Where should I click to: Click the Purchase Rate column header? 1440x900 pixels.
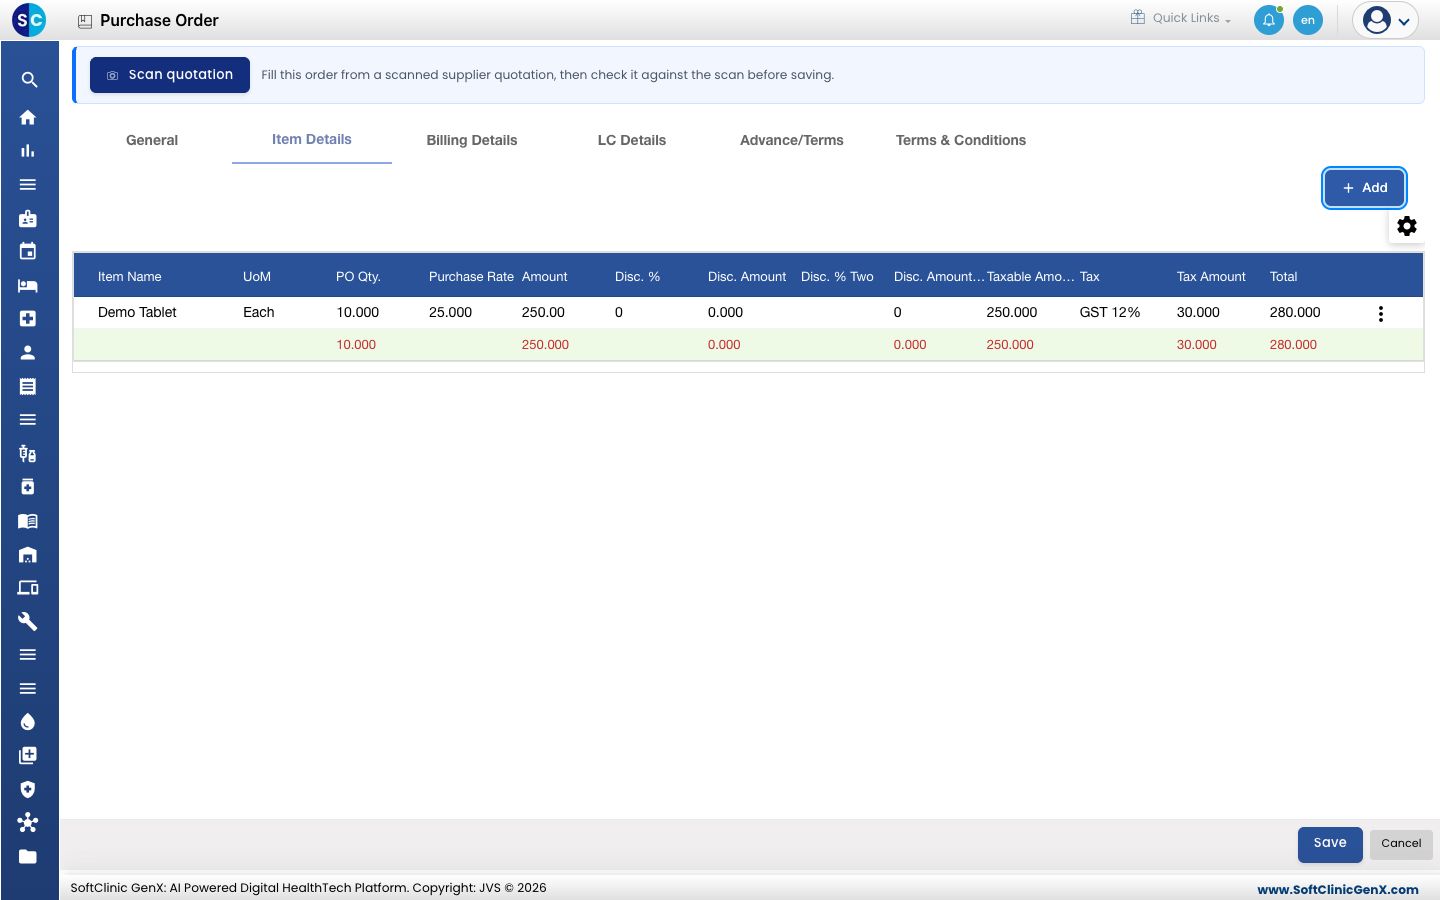click(x=471, y=277)
